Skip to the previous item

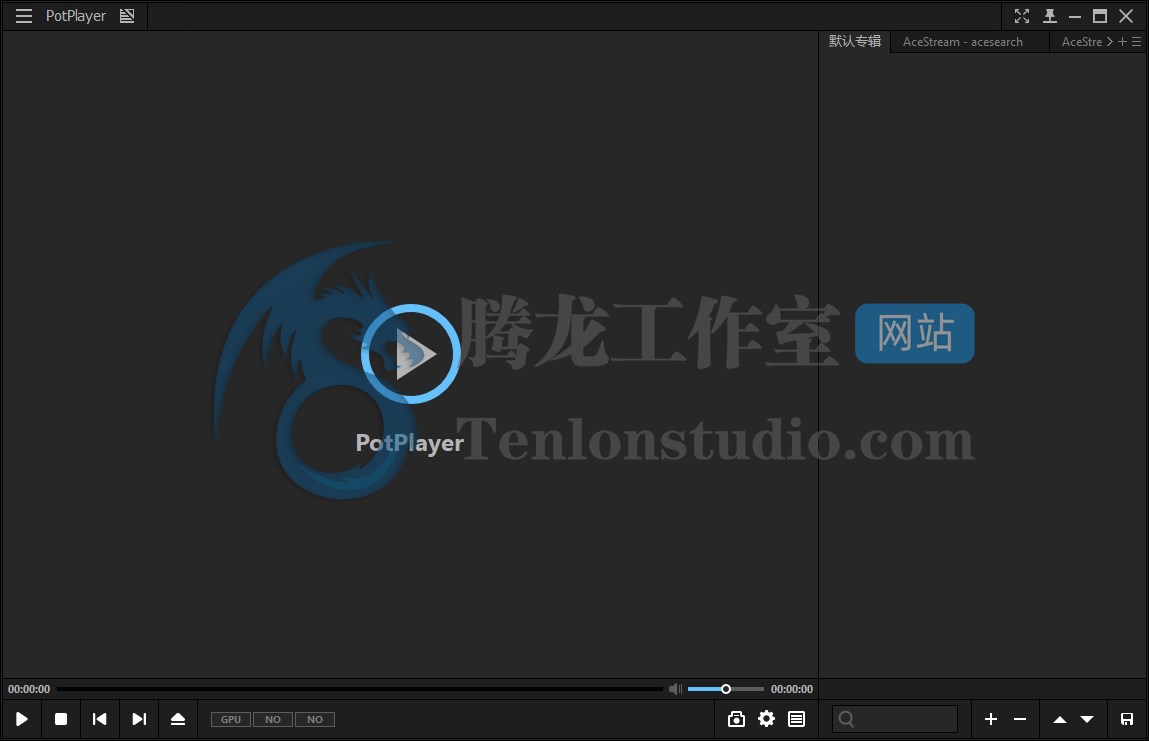pos(100,719)
